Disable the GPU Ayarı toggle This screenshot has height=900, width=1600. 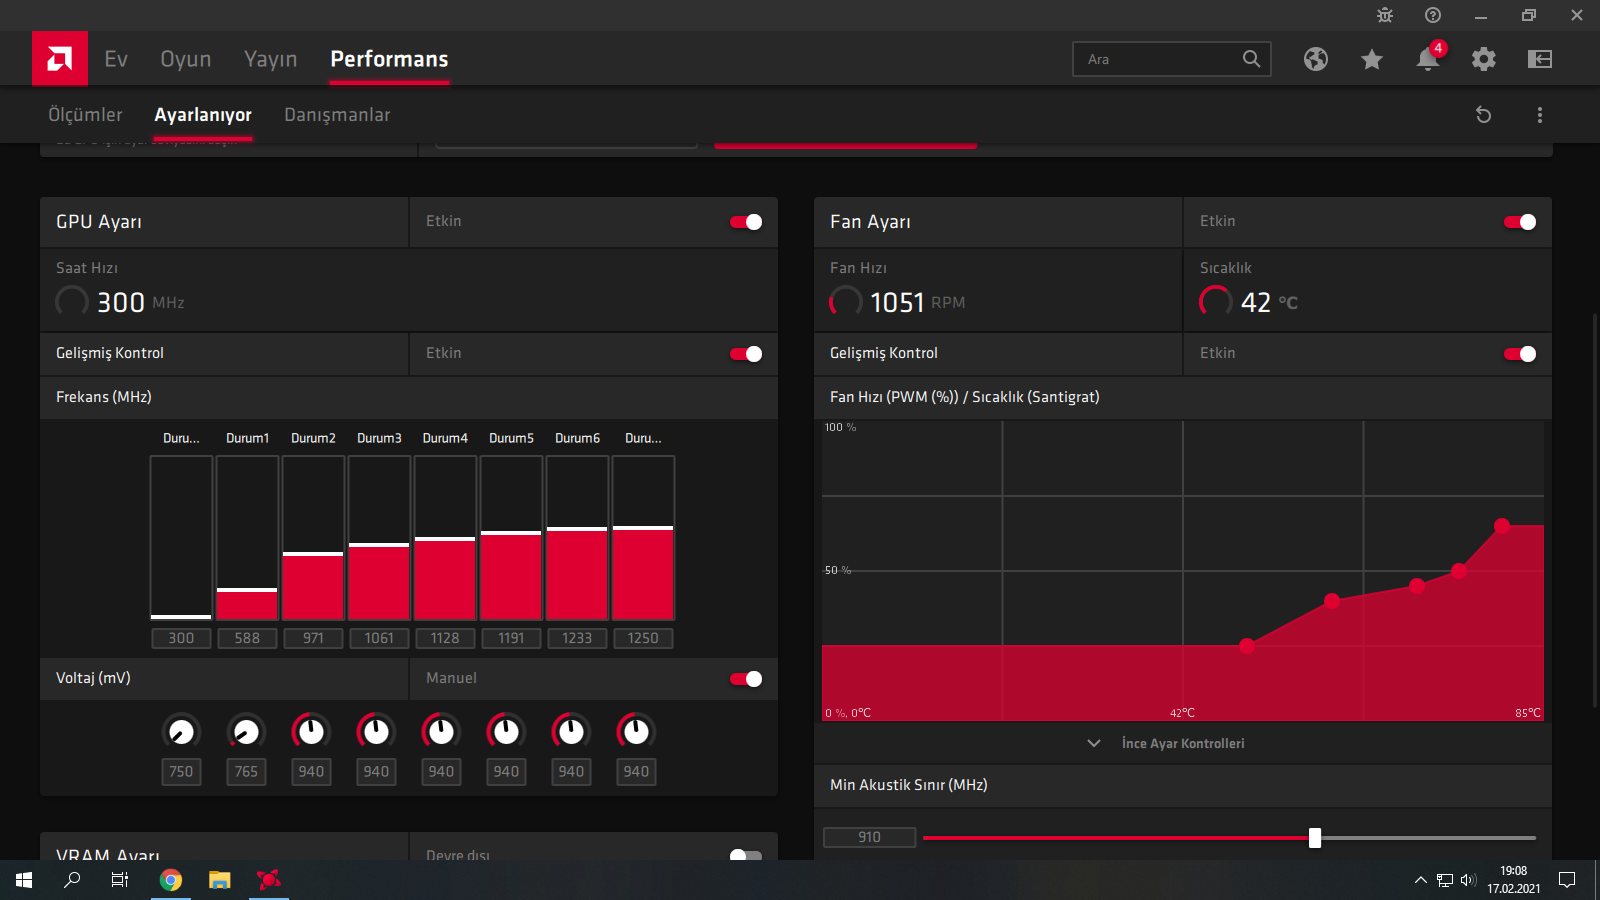(x=746, y=222)
